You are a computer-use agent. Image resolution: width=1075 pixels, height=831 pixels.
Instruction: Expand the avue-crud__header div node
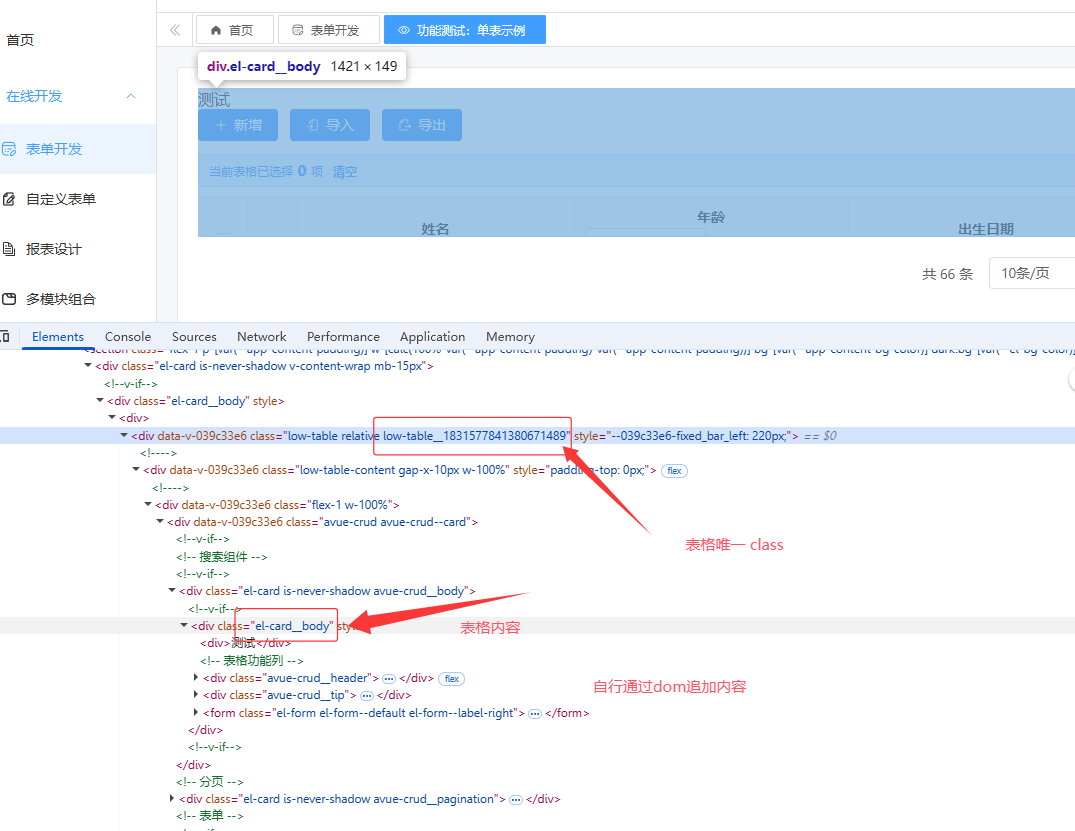(196, 678)
